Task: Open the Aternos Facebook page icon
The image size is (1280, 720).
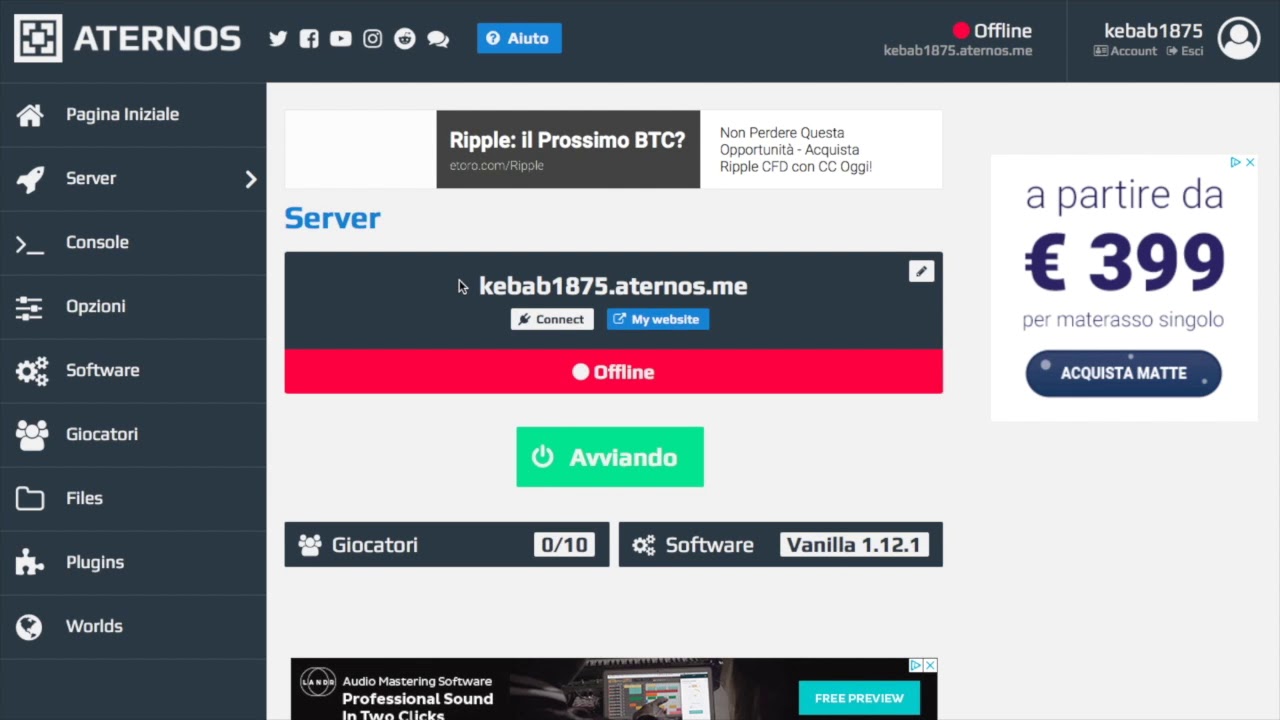Action: point(309,39)
